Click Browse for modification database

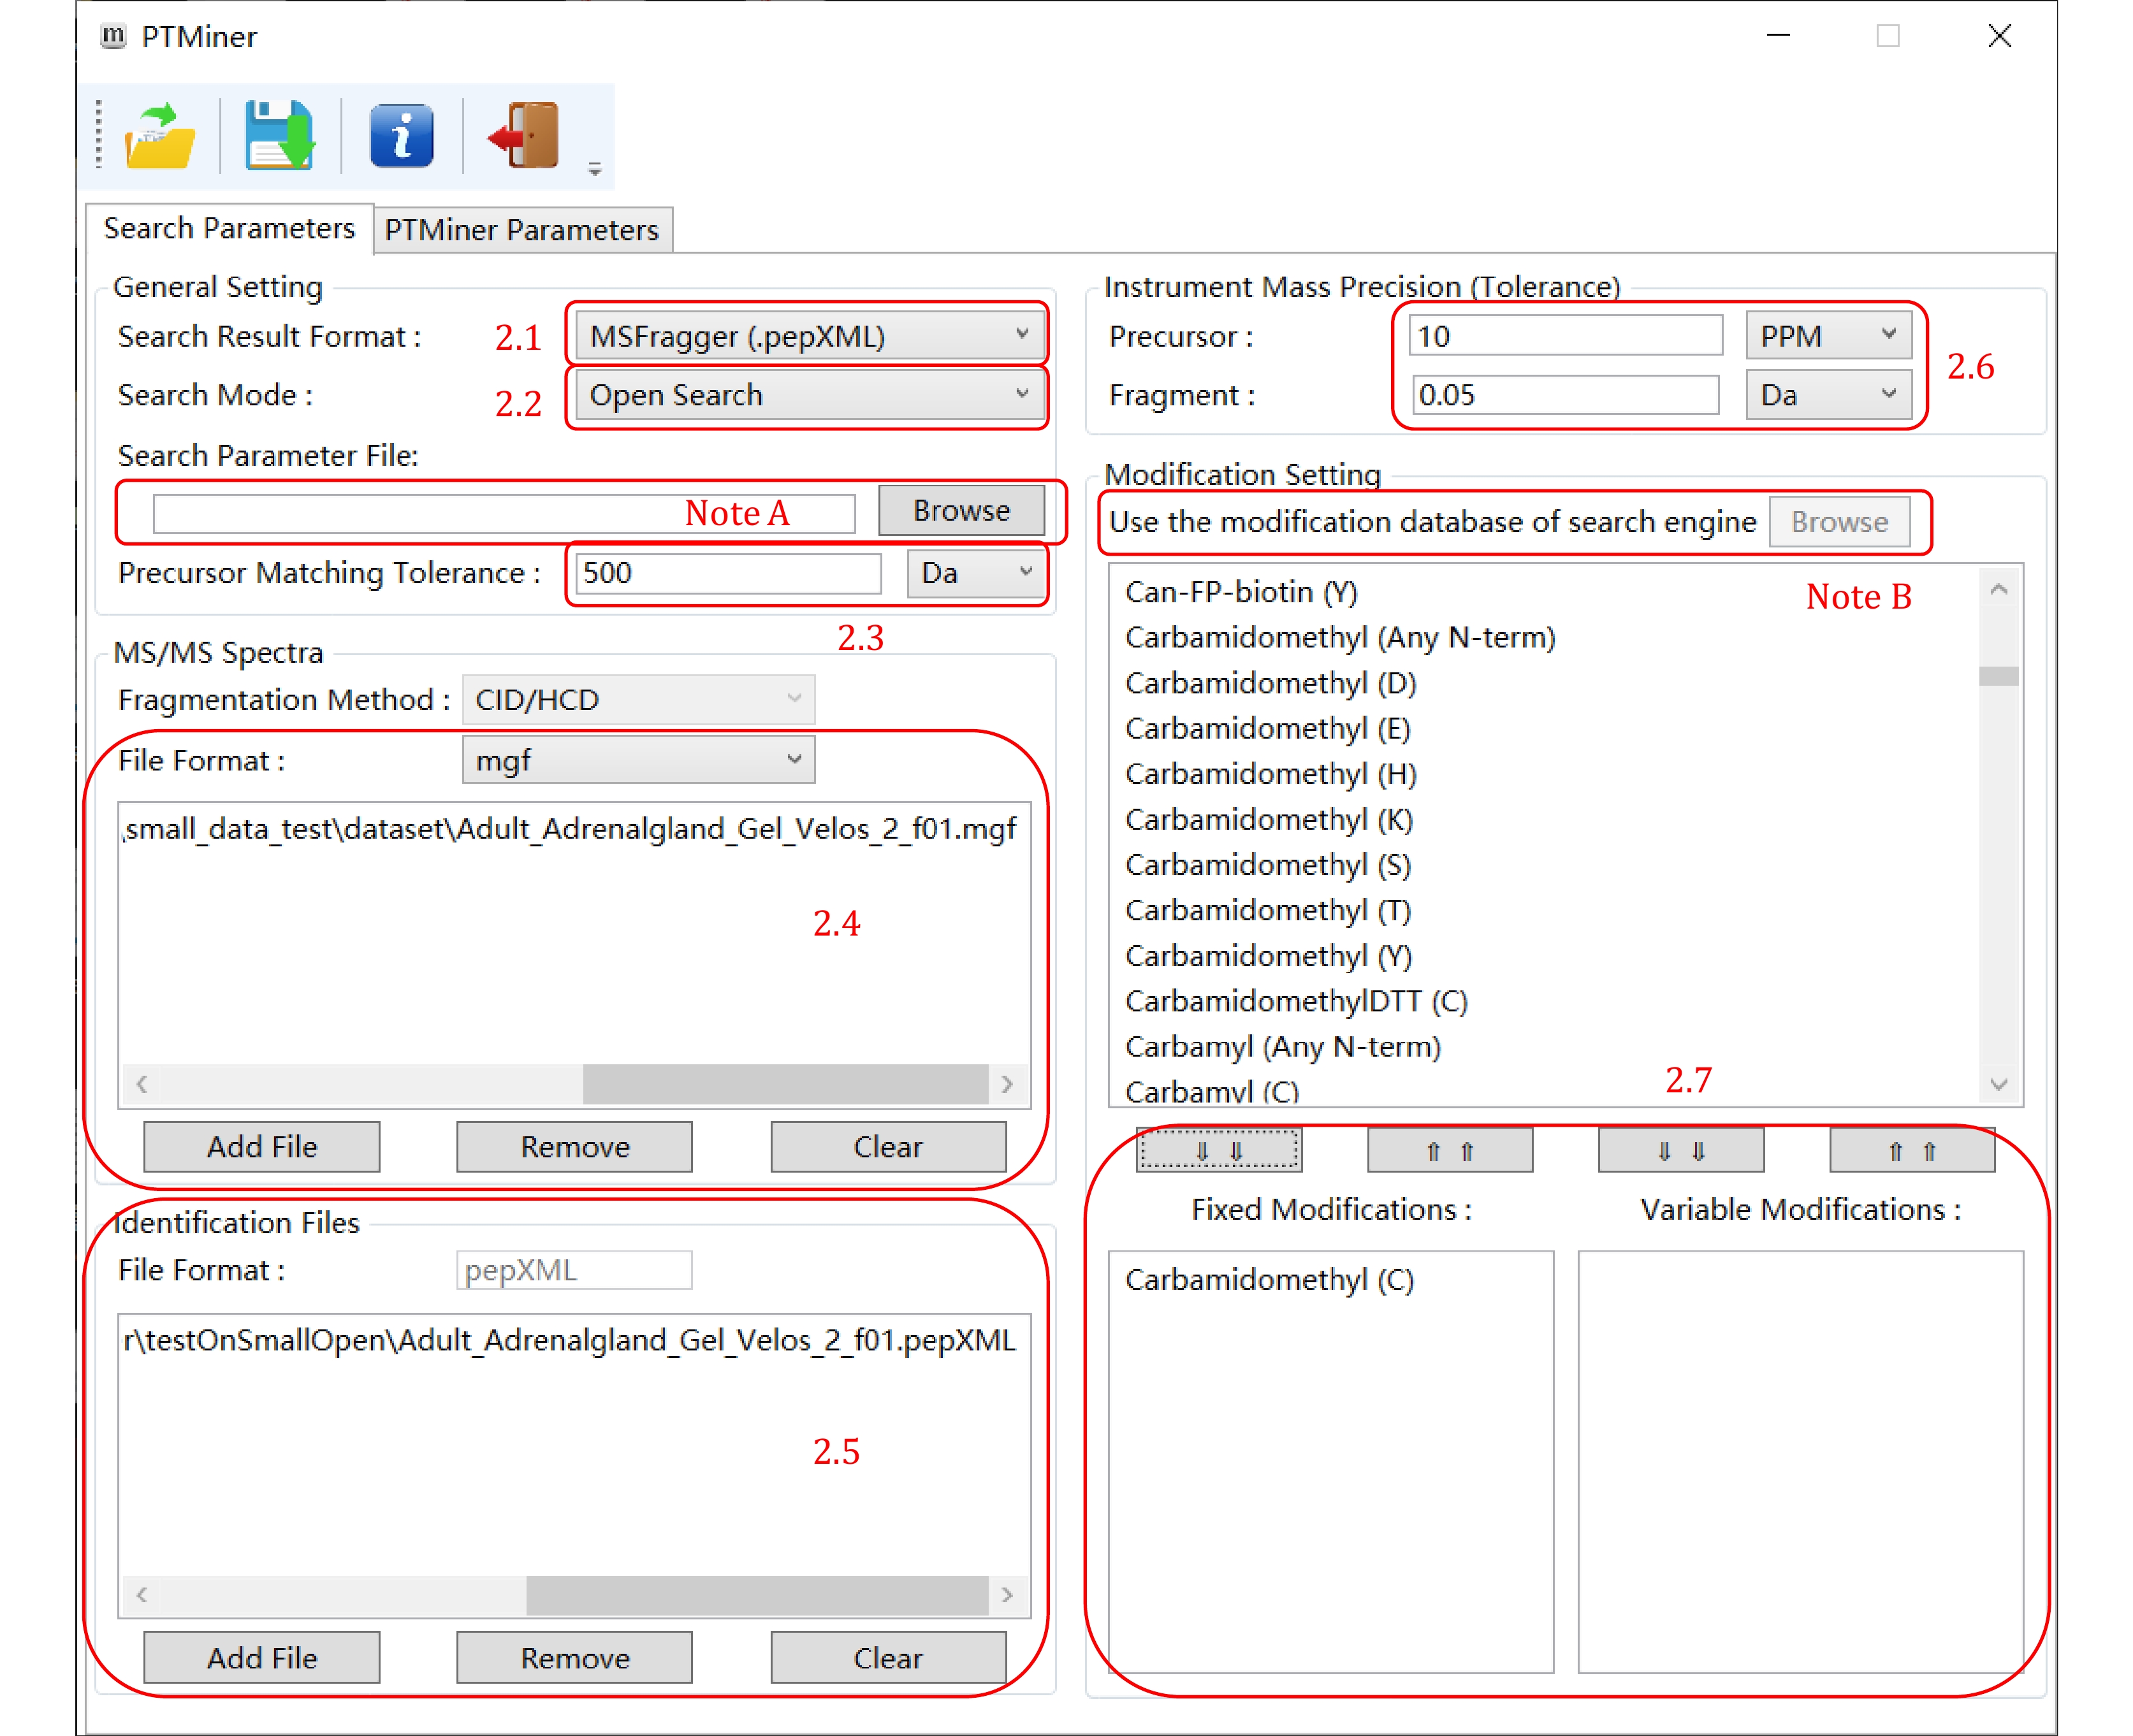tap(1839, 522)
